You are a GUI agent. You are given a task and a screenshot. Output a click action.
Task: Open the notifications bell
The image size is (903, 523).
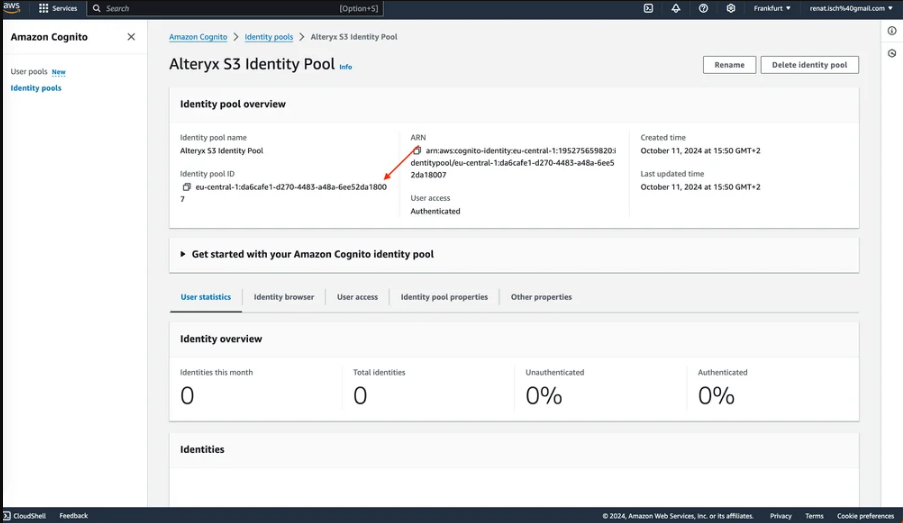676,8
